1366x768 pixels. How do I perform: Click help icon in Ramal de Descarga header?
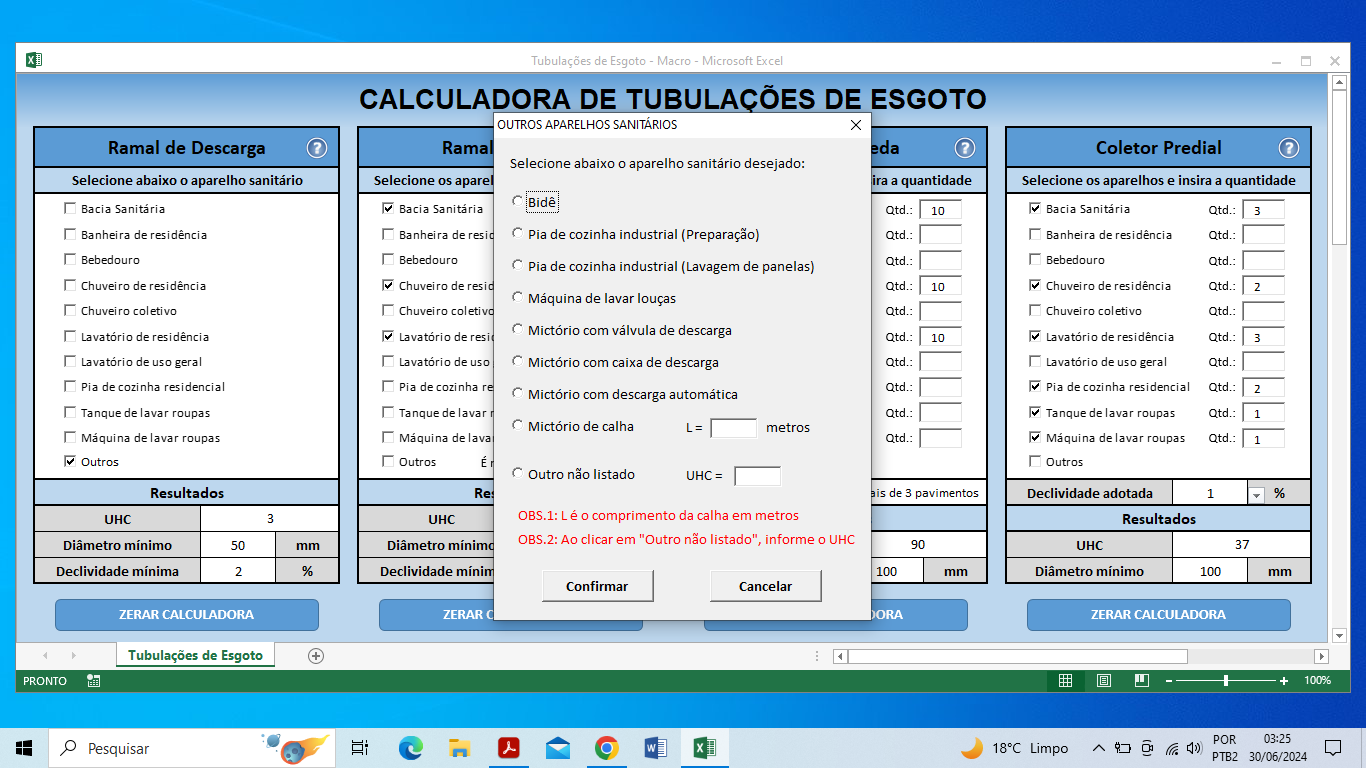tap(317, 148)
